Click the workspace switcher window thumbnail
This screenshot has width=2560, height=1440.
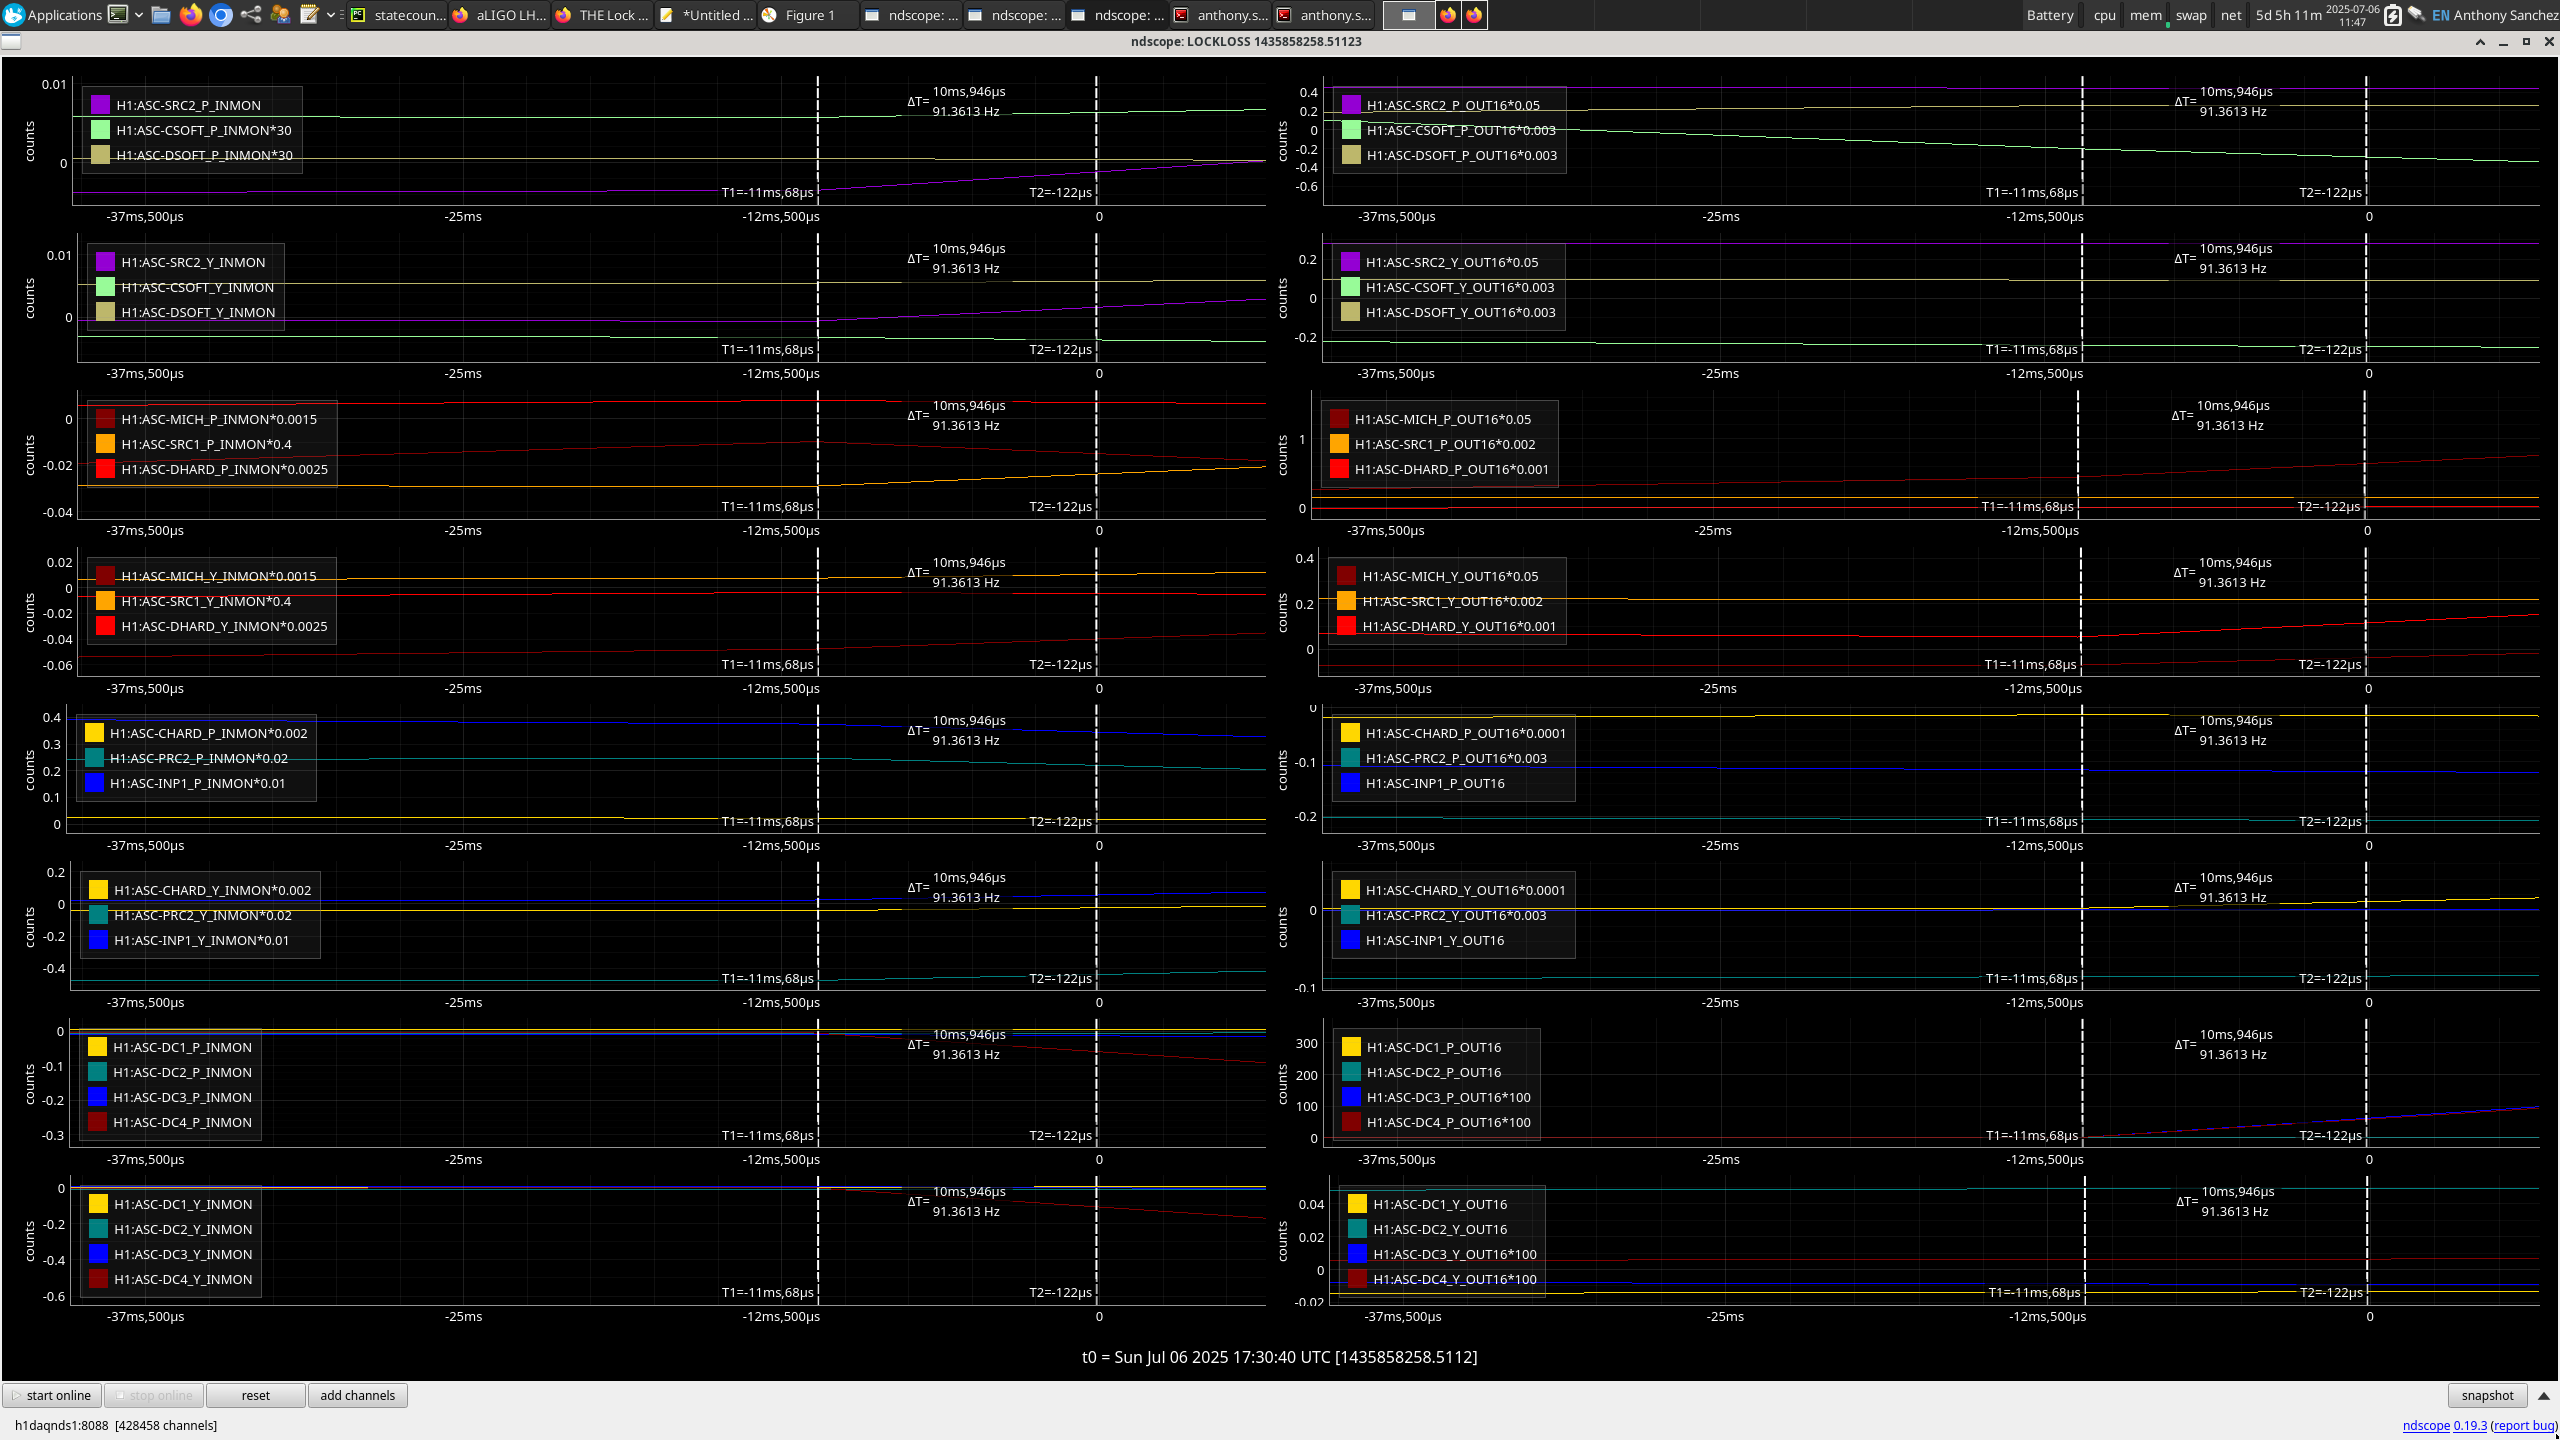pos(1408,15)
